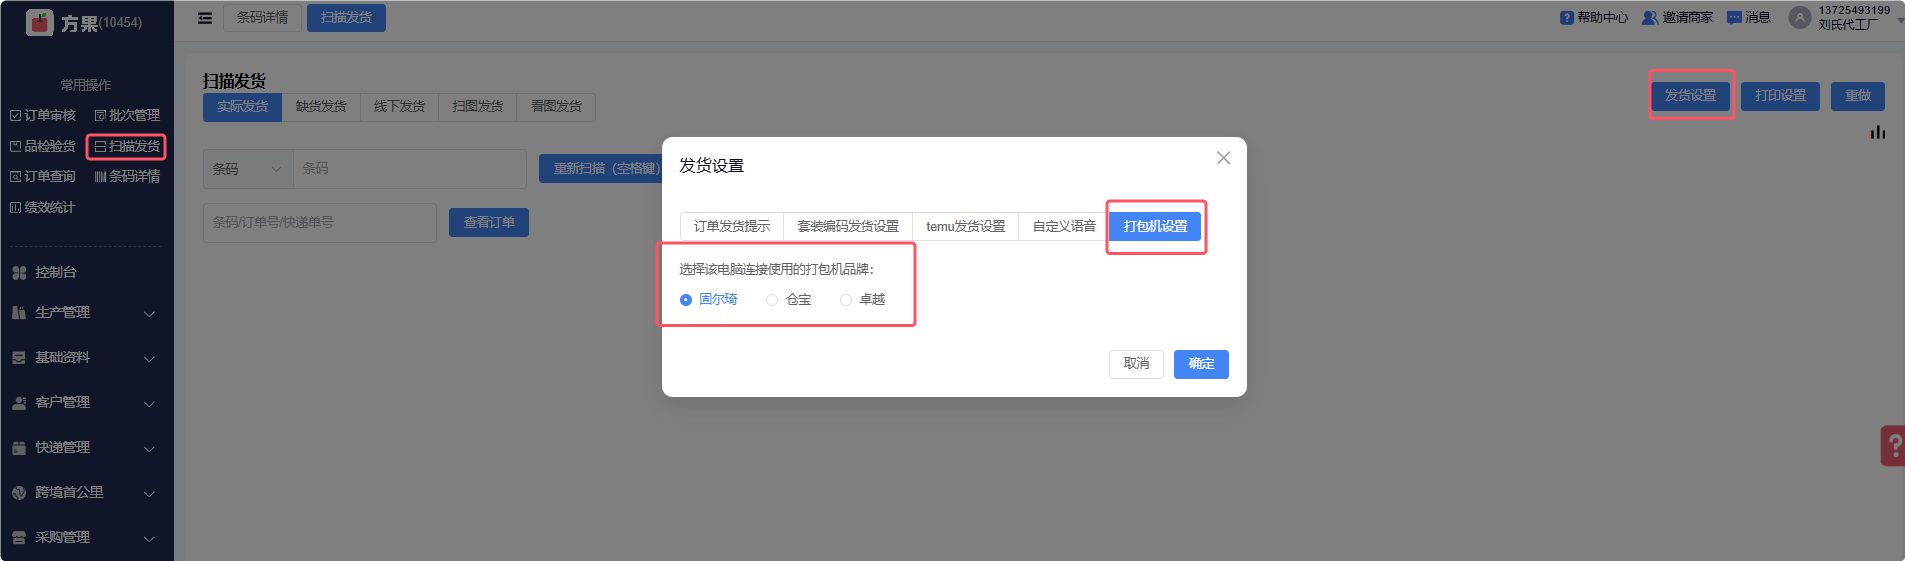Open 条码详情 in common operations sidebar
Image resolution: width=1905 pixels, height=561 pixels.
pos(127,176)
